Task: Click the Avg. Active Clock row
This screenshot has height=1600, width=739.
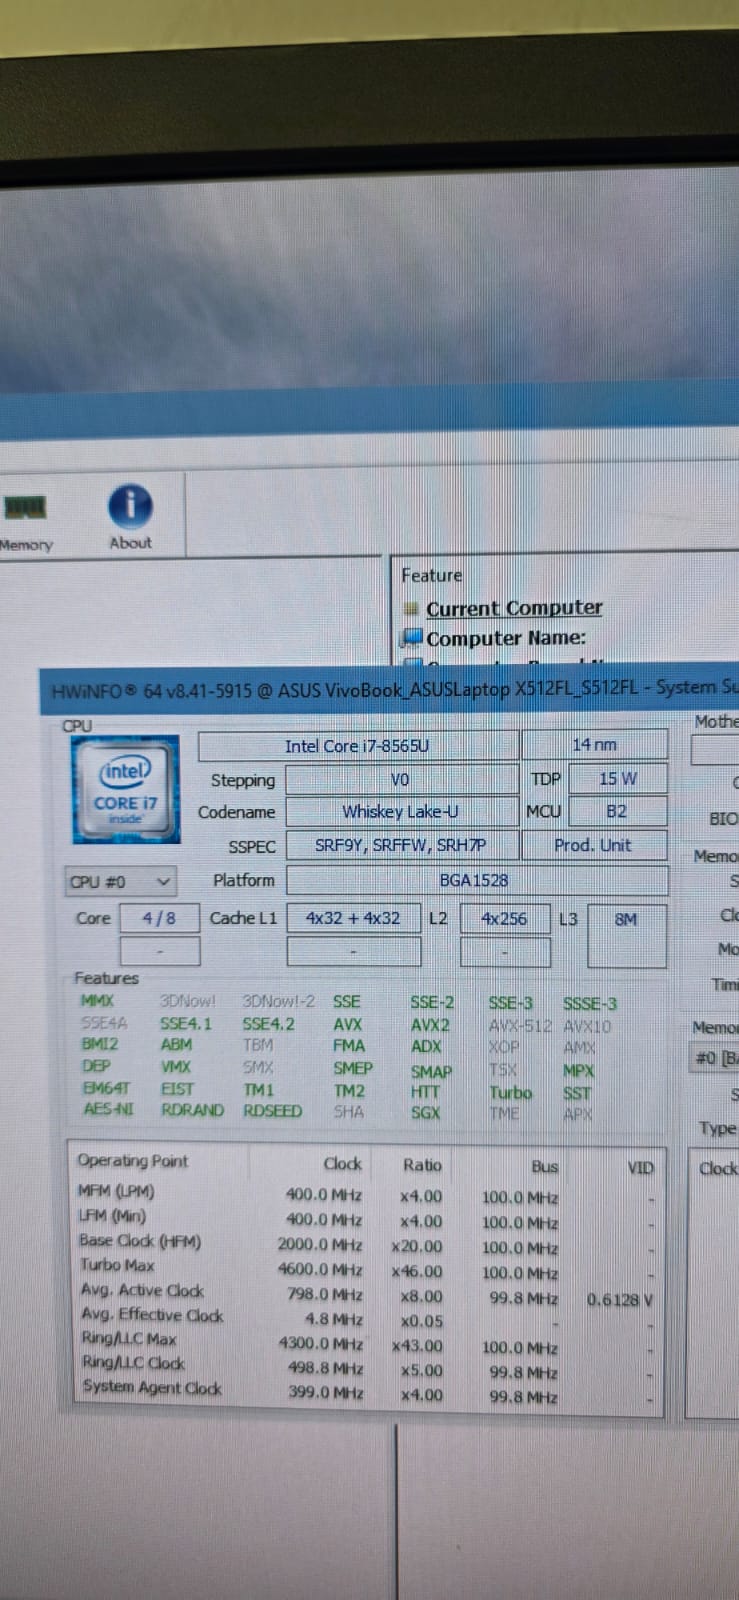Action: click(366, 1294)
